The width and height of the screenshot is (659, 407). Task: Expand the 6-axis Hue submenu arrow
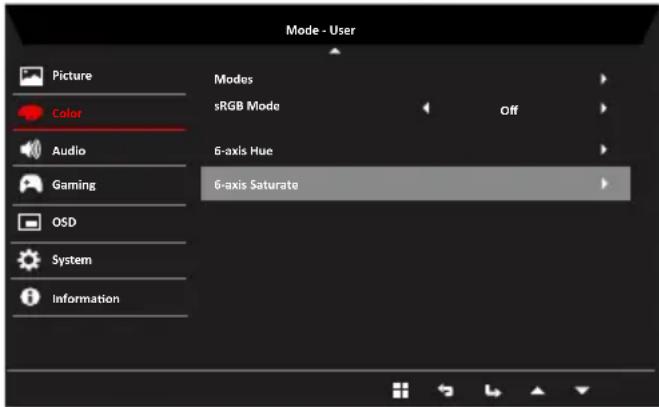click(x=604, y=149)
